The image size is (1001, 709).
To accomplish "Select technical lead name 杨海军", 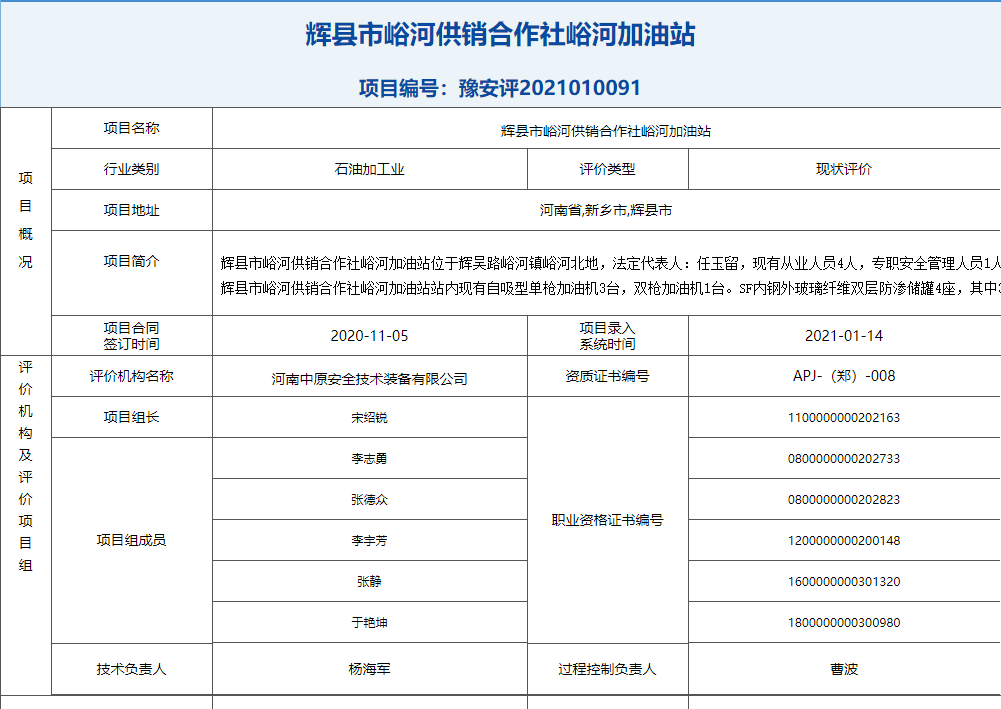I will (x=370, y=669).
